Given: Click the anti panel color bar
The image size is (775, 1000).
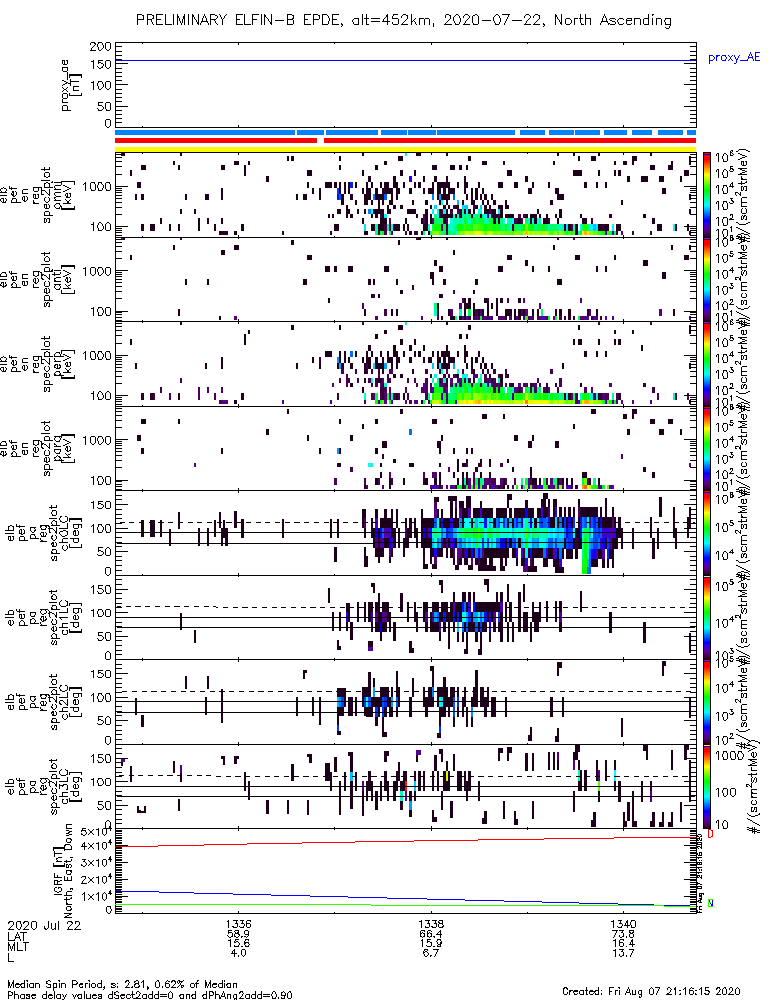Looking at the screenshot, I should click(706, 279).
